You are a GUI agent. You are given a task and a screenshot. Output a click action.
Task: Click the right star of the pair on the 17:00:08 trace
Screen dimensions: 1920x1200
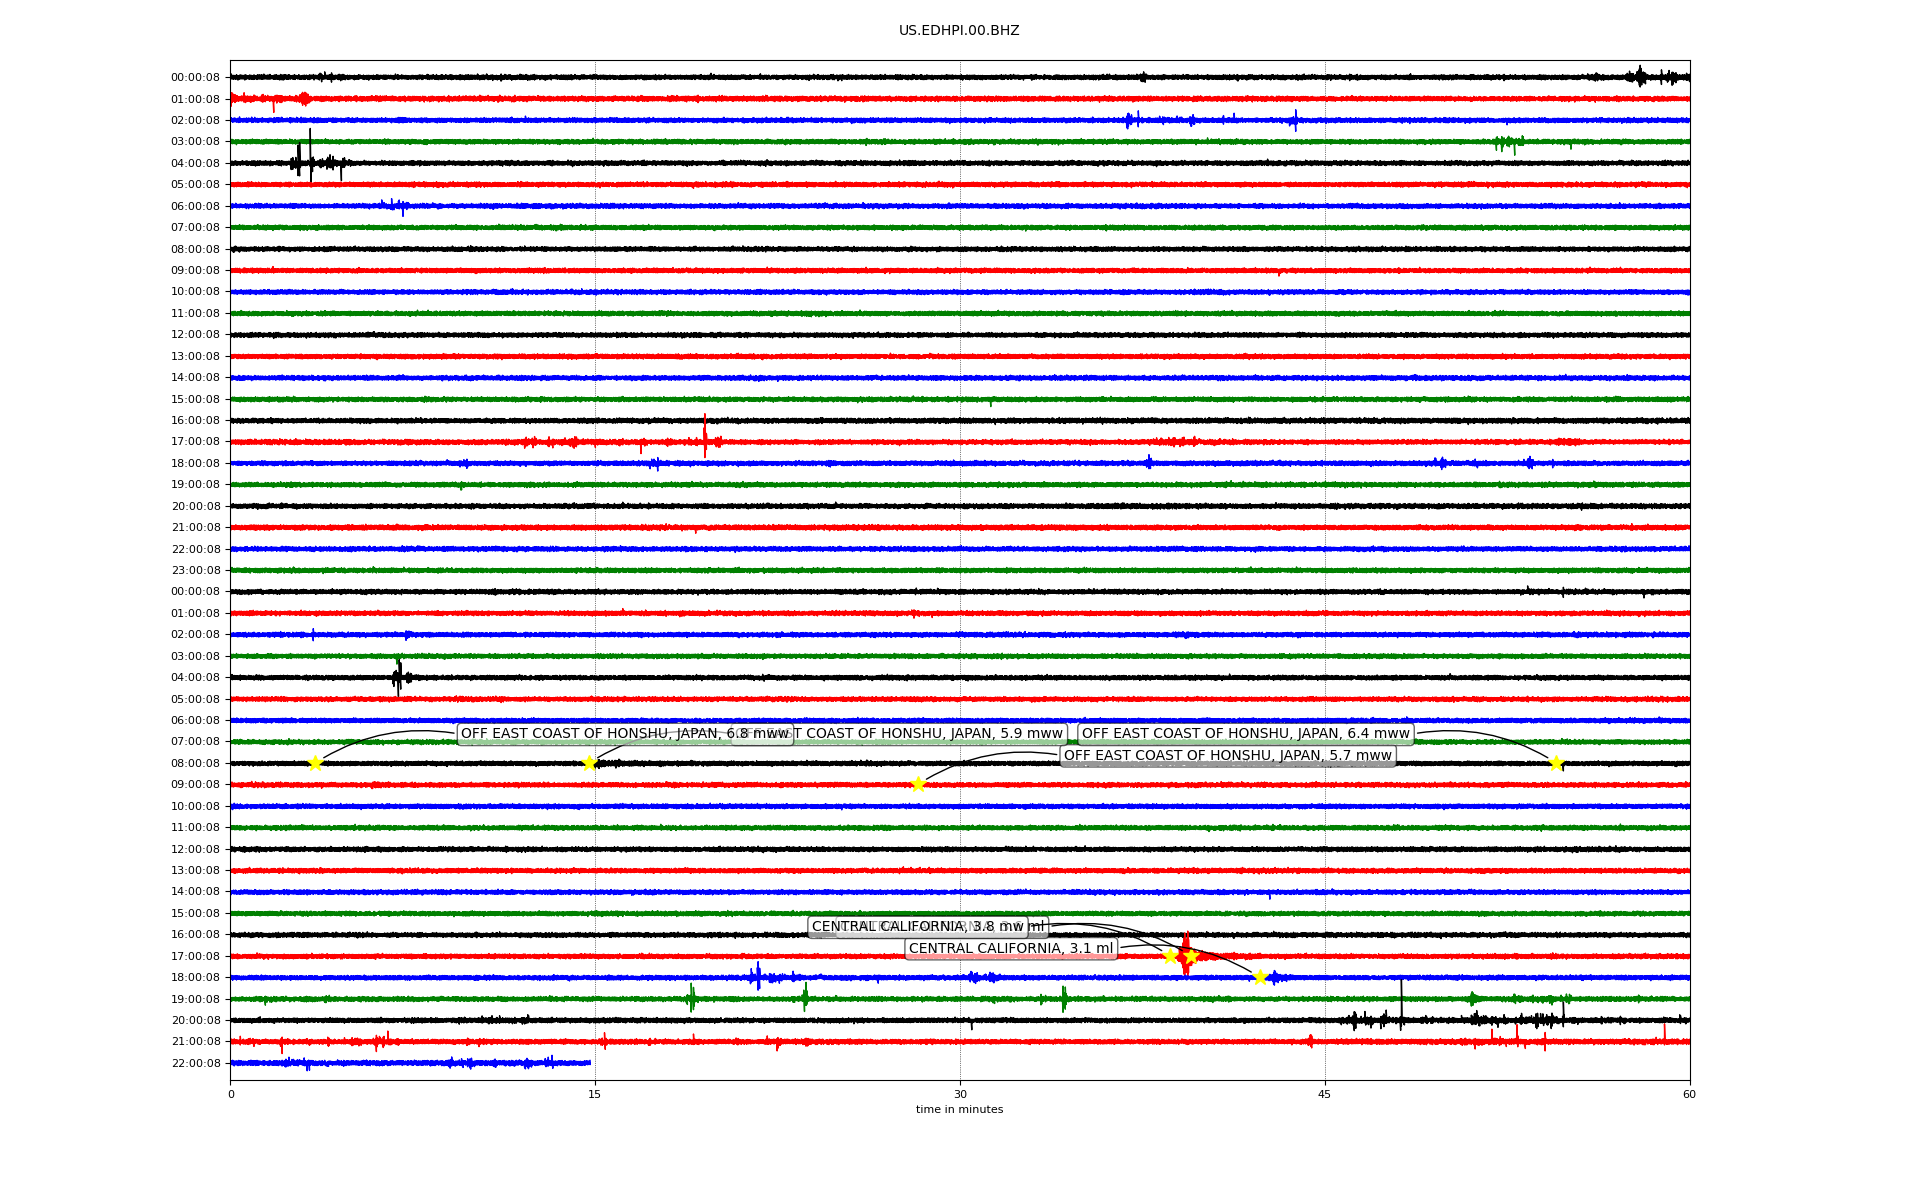[1190, 956]
